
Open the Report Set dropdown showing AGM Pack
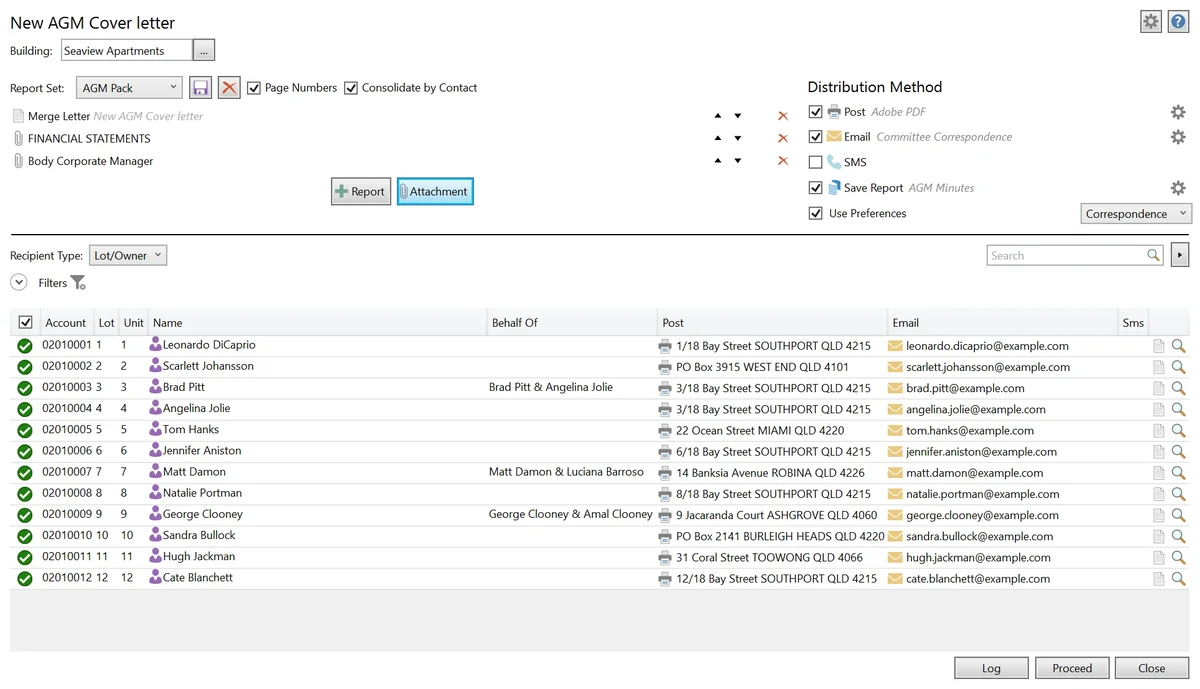[129, 88]
